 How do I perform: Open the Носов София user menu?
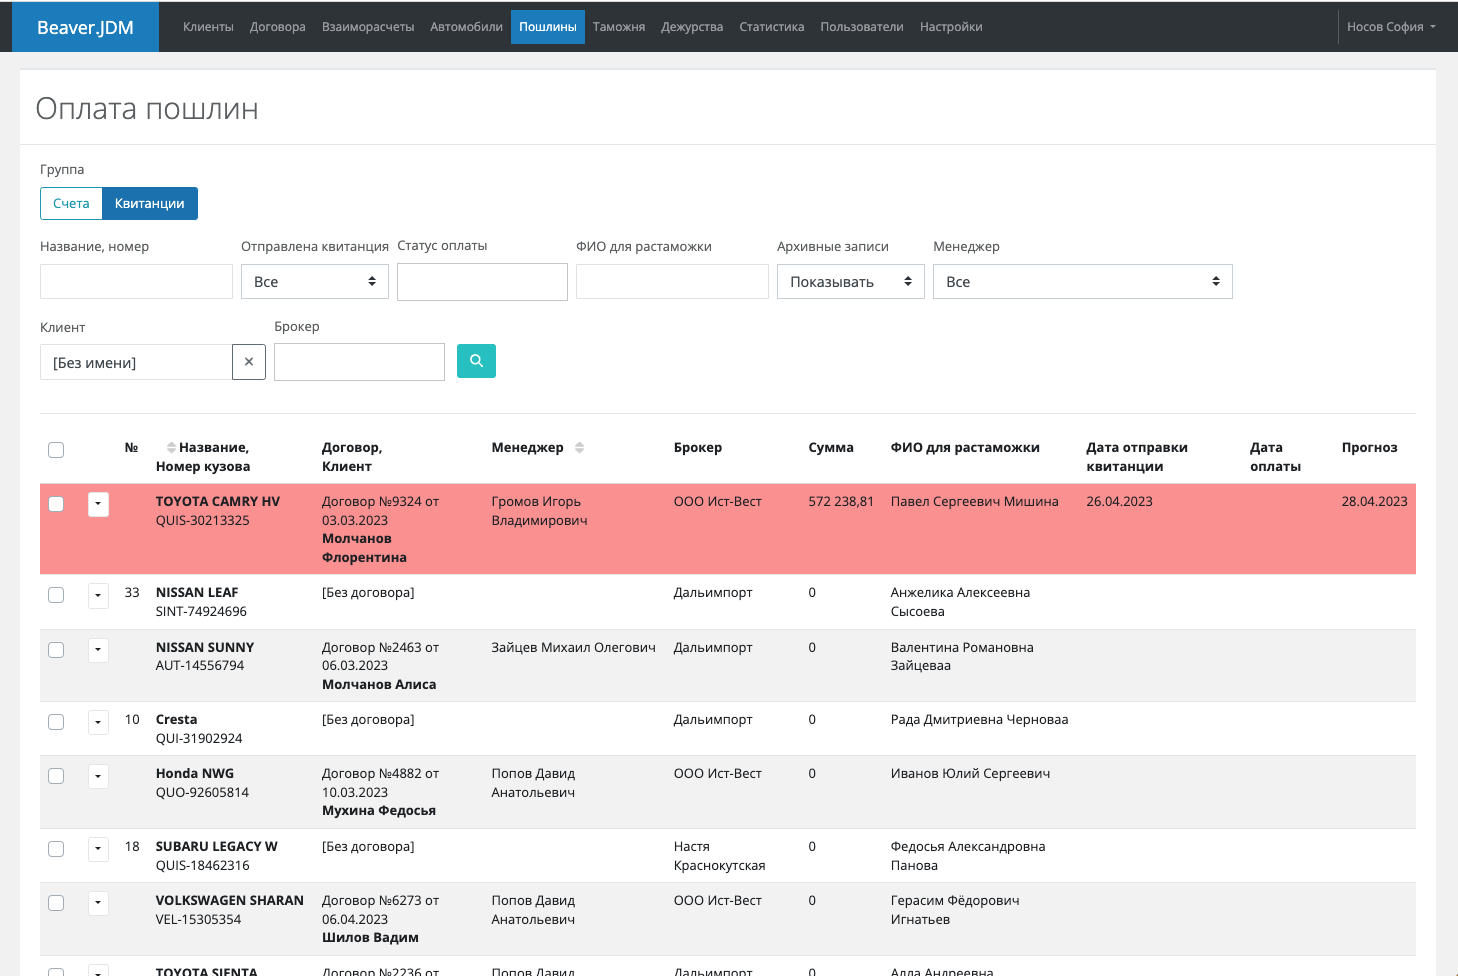1390,27
